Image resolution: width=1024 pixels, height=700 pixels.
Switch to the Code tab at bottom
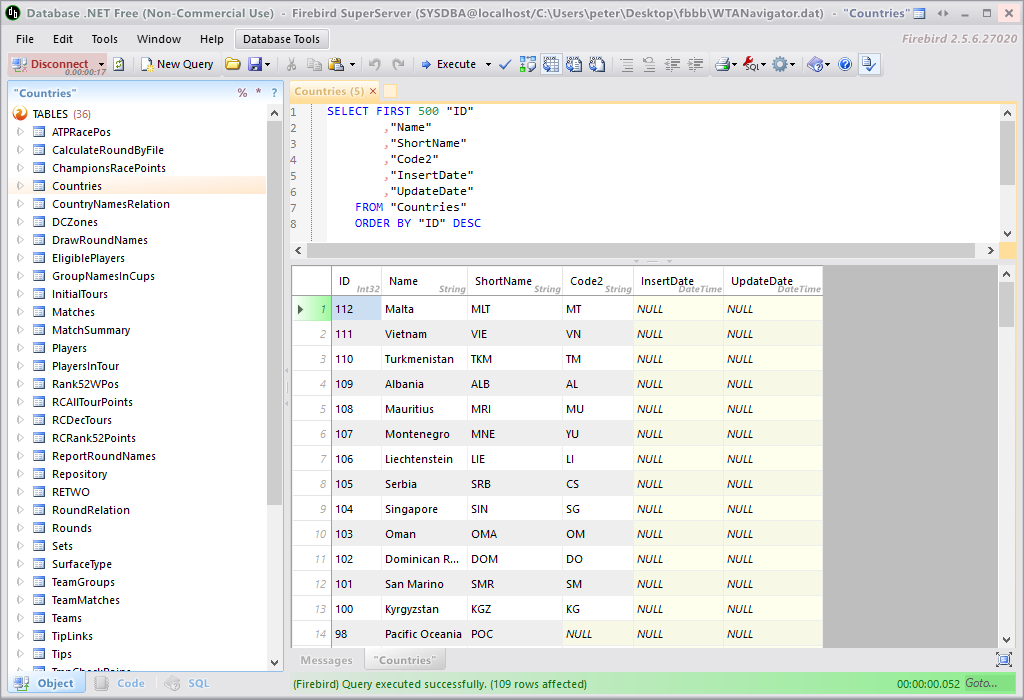coord(122,683)
